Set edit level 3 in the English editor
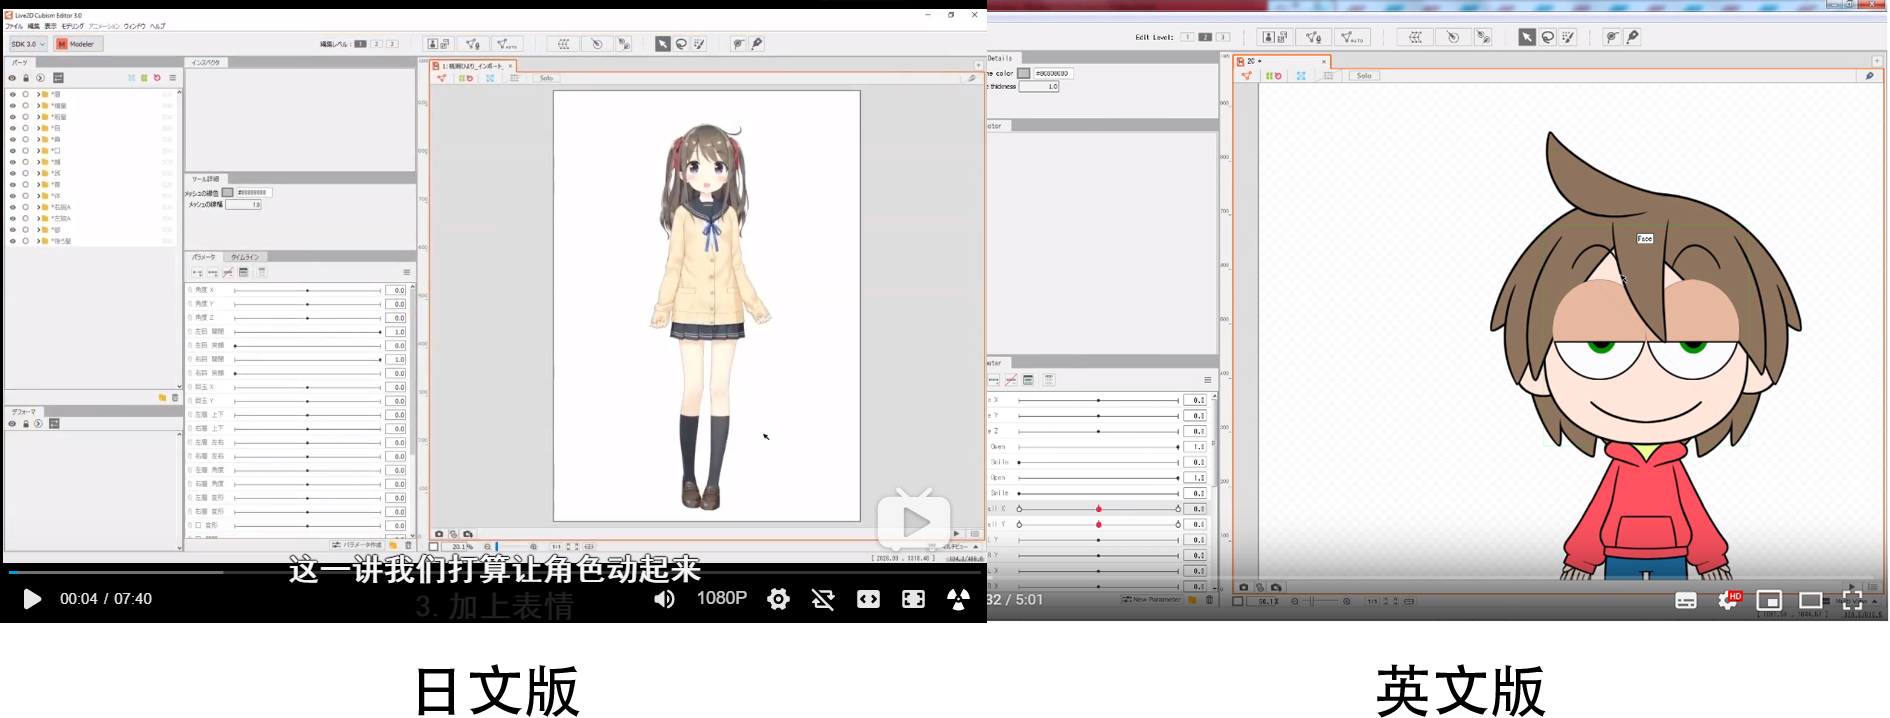Viewport: 1890px width, 718px height. (1223, 37)
